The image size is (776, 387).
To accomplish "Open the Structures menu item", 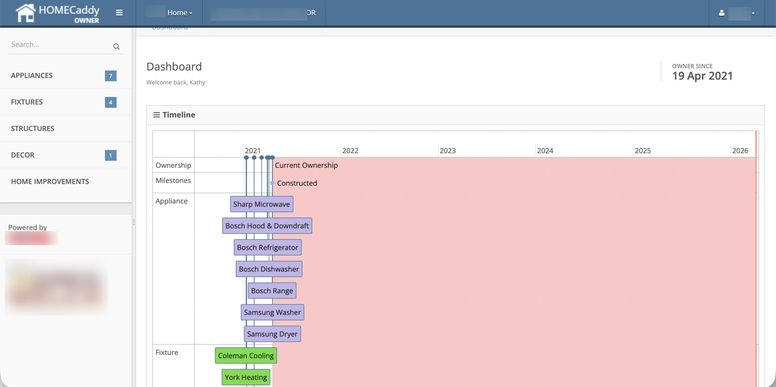I will point(66,129).
